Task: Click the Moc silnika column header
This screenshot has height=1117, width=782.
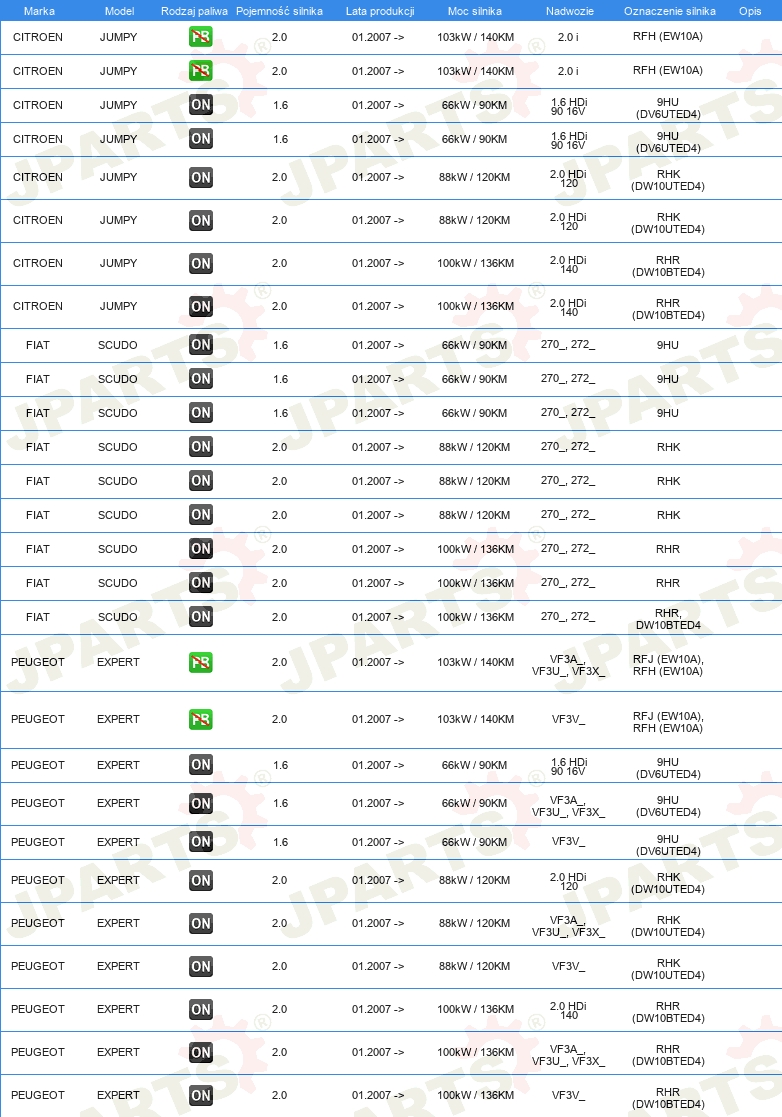Action: click(x=474, y=11)
